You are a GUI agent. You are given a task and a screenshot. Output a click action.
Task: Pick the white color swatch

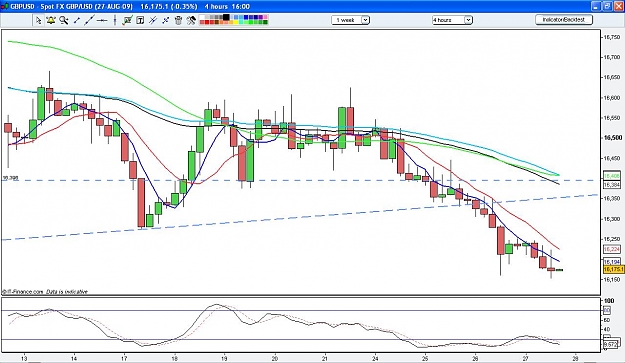coord(202,17)
